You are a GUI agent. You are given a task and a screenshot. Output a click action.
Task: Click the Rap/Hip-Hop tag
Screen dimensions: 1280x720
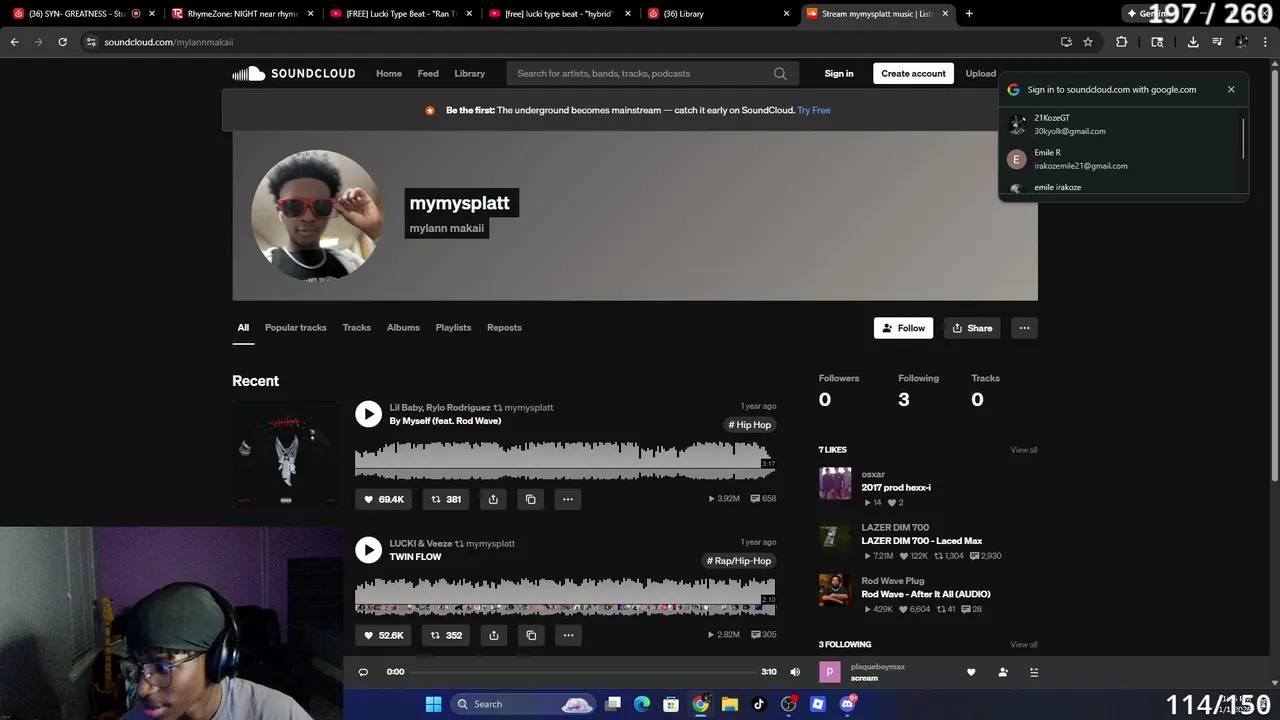click(739, 561)
